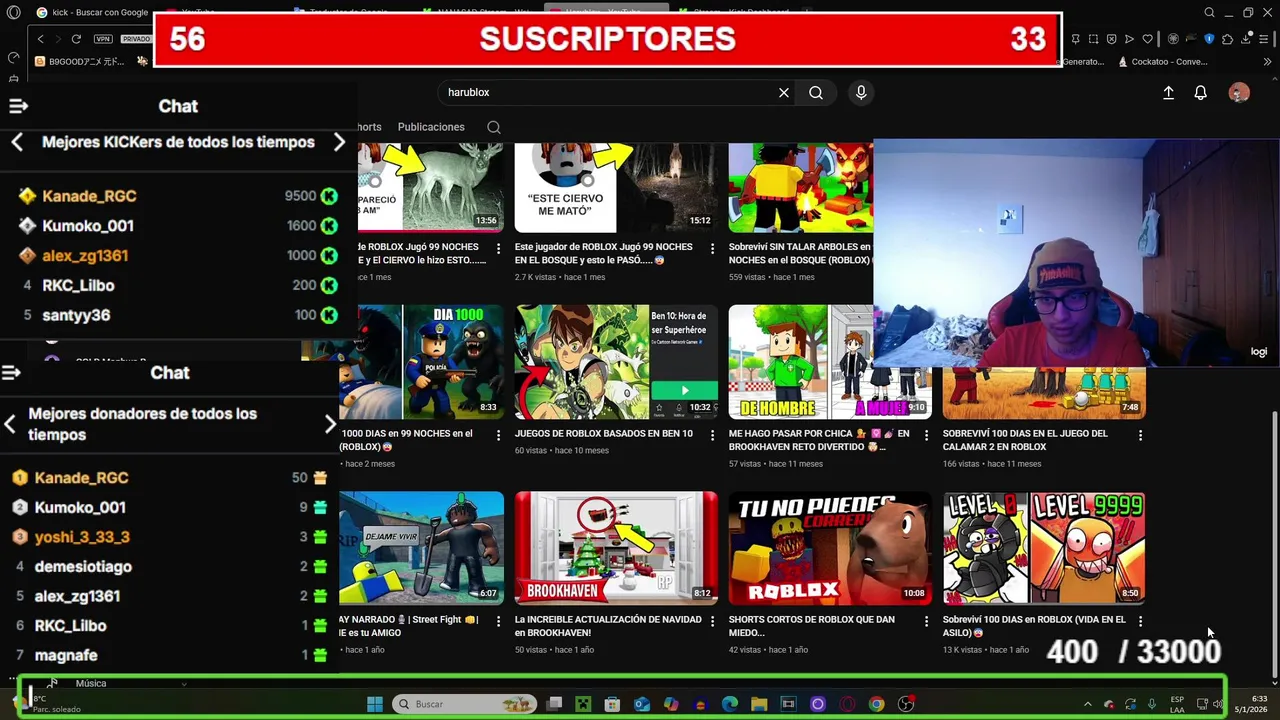Open the top Chat panel menu icon

(18, 105)
